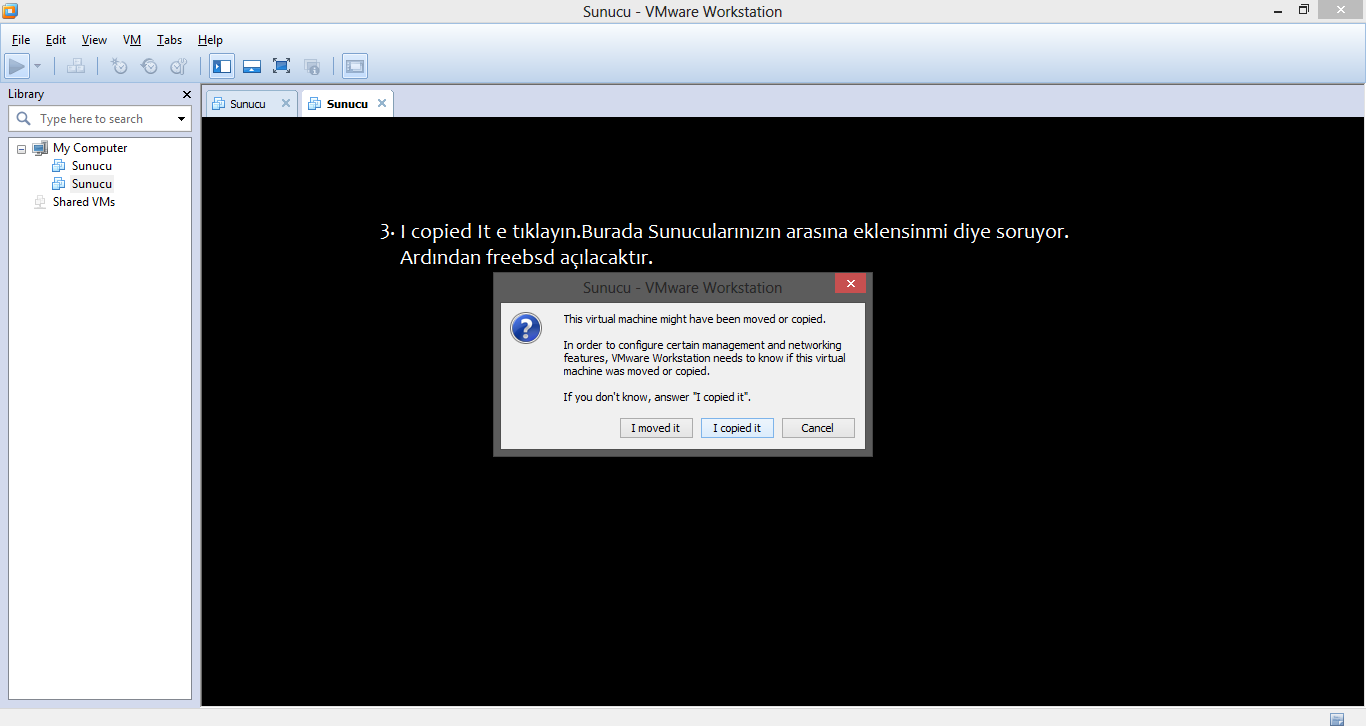Toggle the library sidebar view icon
Viewport: 1366px width, 726px height.
(222, 67)
